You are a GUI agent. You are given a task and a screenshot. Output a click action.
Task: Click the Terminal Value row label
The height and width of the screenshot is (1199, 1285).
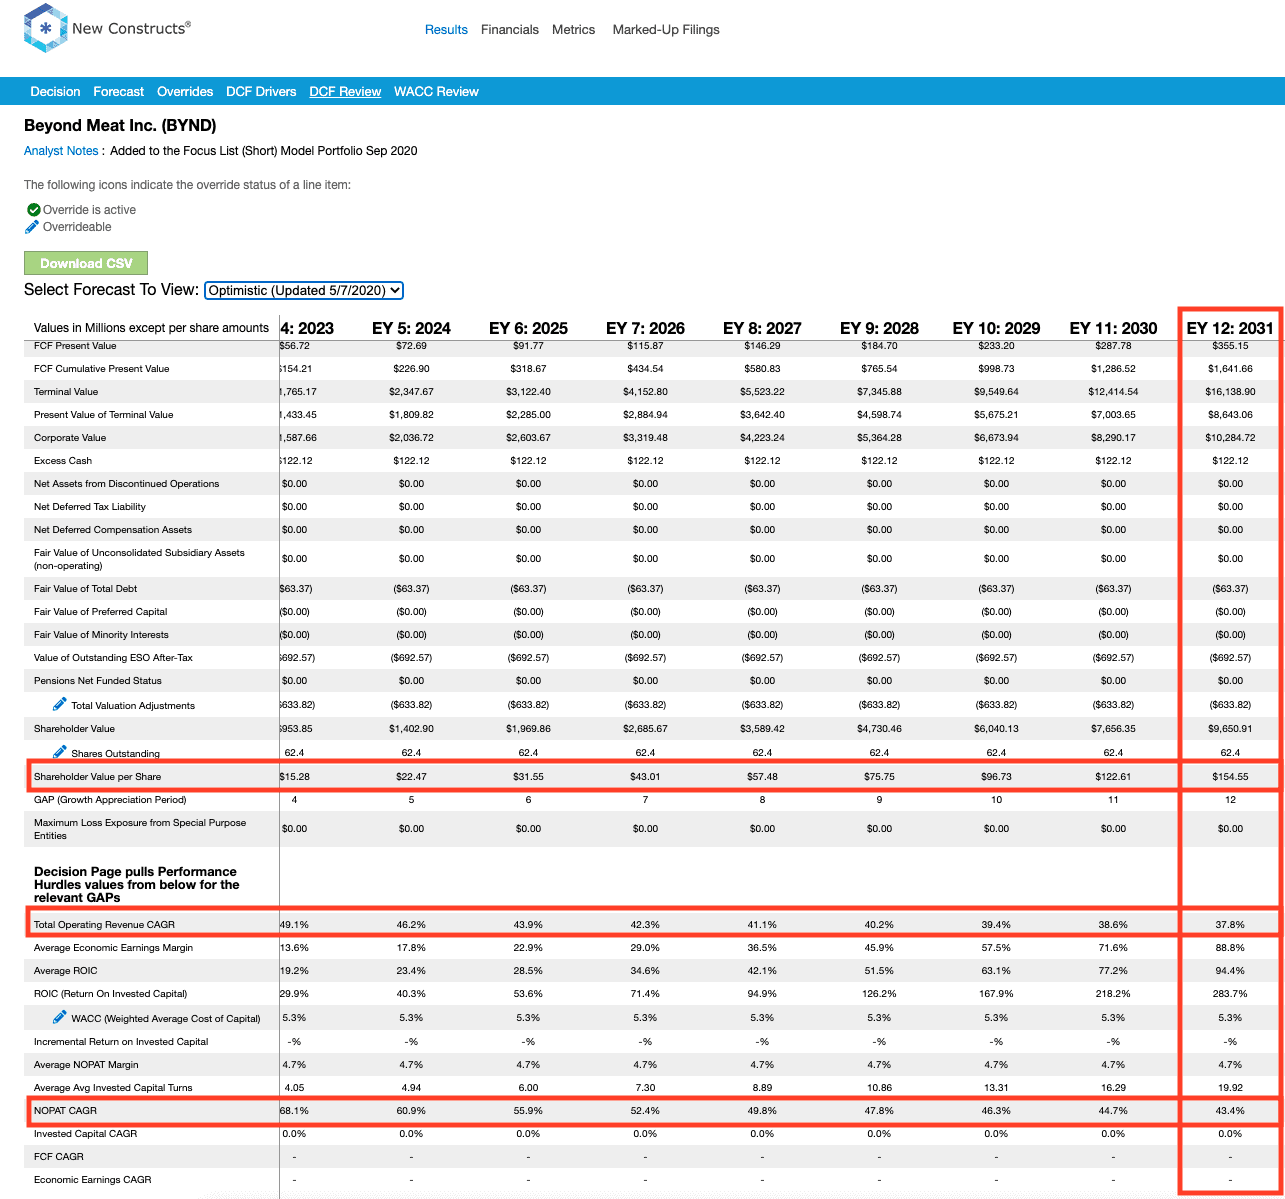pos(66,391)
